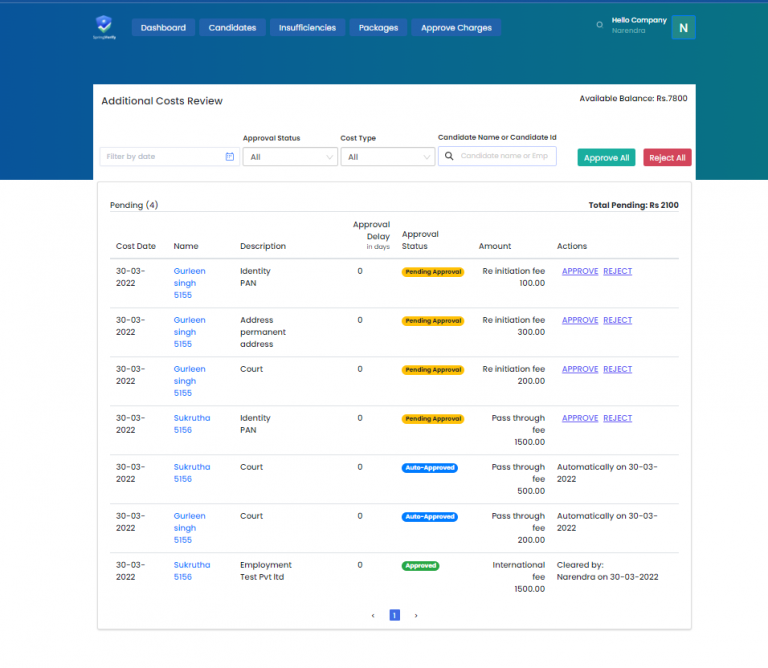Approve Sukrutha's 1500.00 pass through fee

pos(580,418)
